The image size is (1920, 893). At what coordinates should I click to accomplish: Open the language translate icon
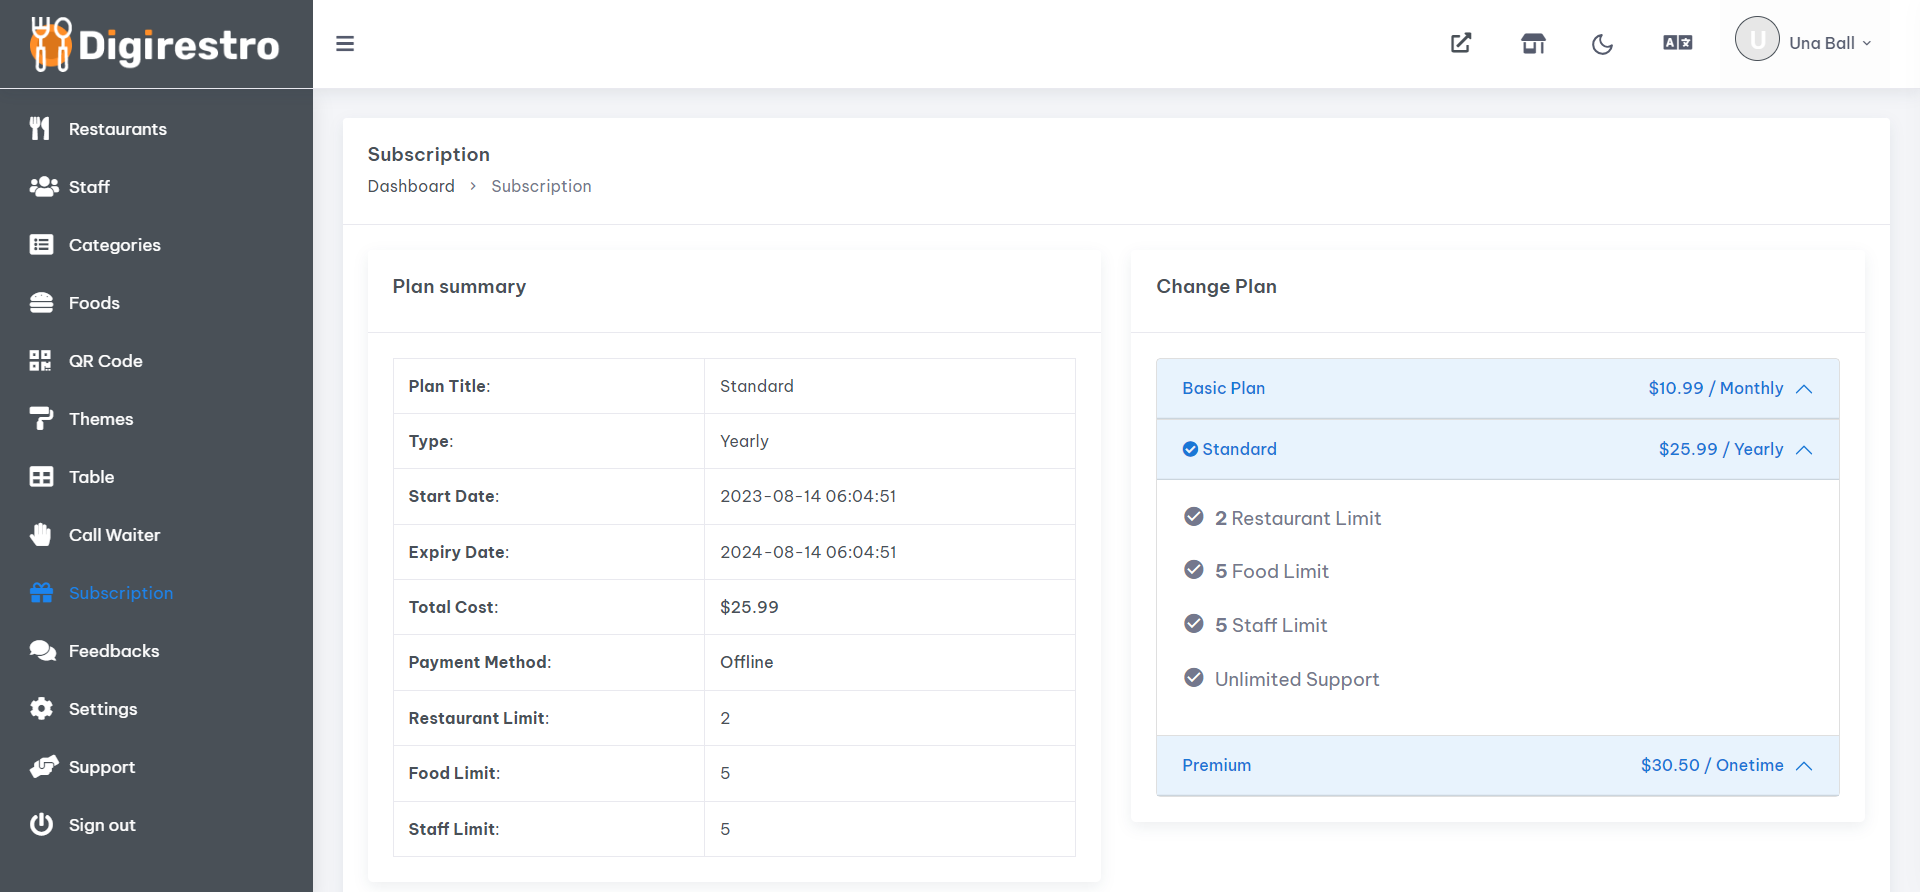tap(1677, 43)
